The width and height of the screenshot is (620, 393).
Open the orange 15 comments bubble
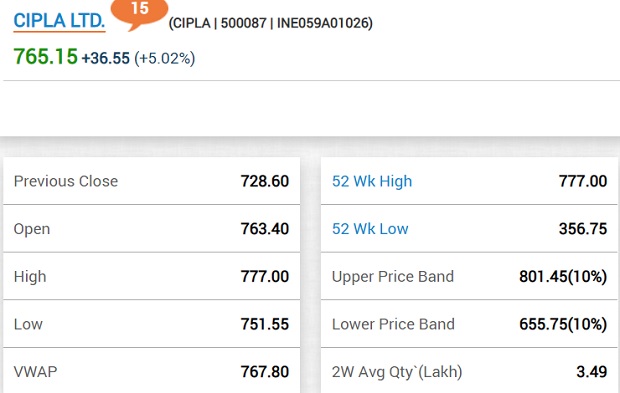point(139,13)
